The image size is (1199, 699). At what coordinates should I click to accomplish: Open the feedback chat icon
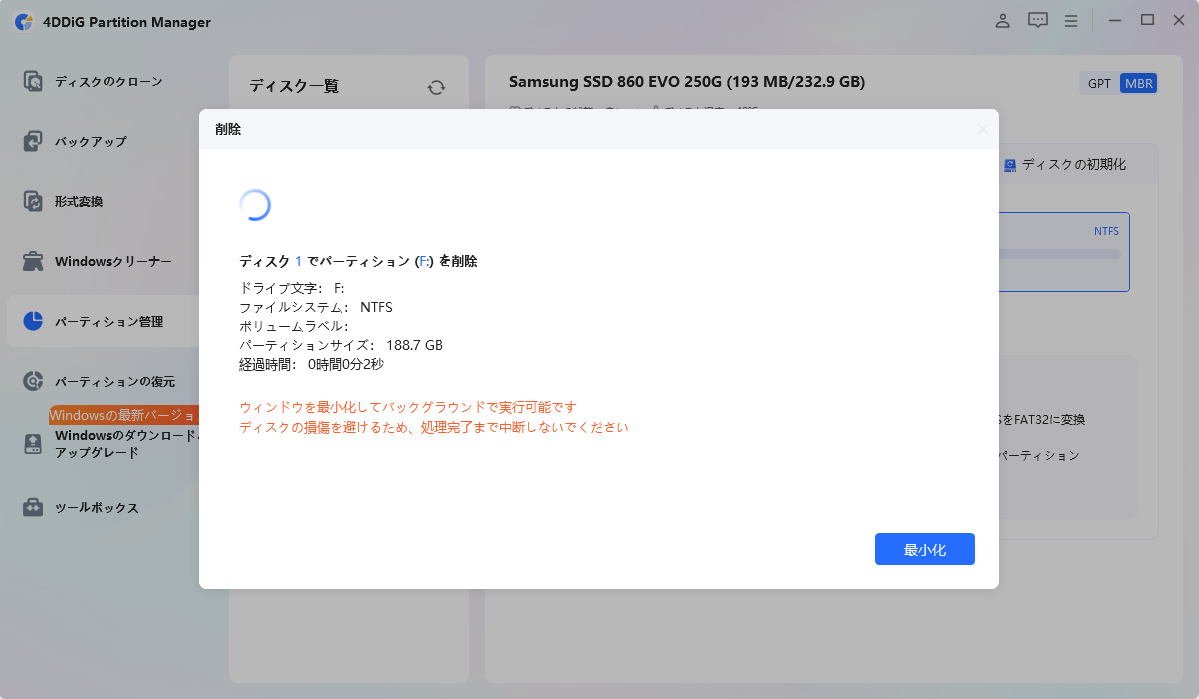click(x=1038, y=21)
